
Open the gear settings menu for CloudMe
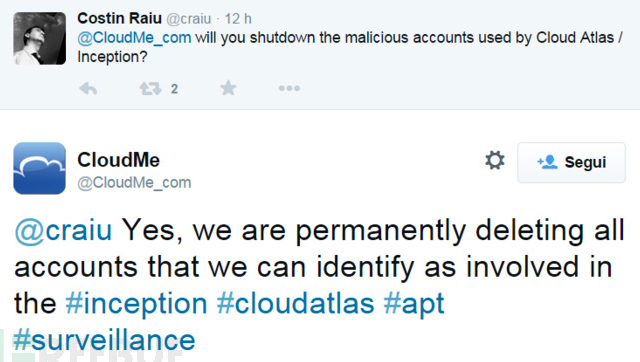495,160
